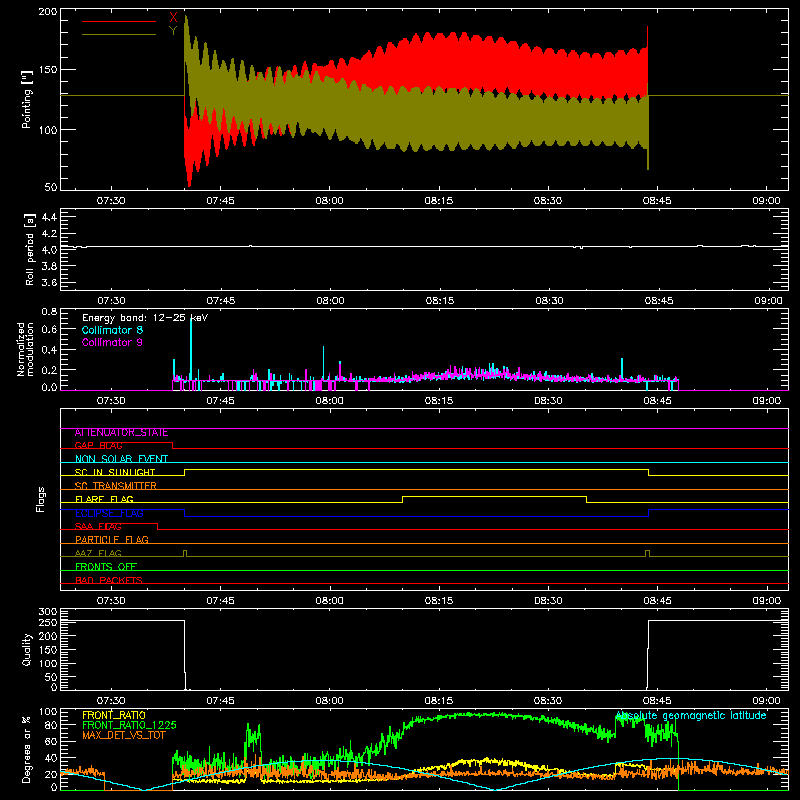The width and height of the screenshot is (800, 800).
Task: Click the 'Degrees or %' axis title
Action: tap(26, 750)
